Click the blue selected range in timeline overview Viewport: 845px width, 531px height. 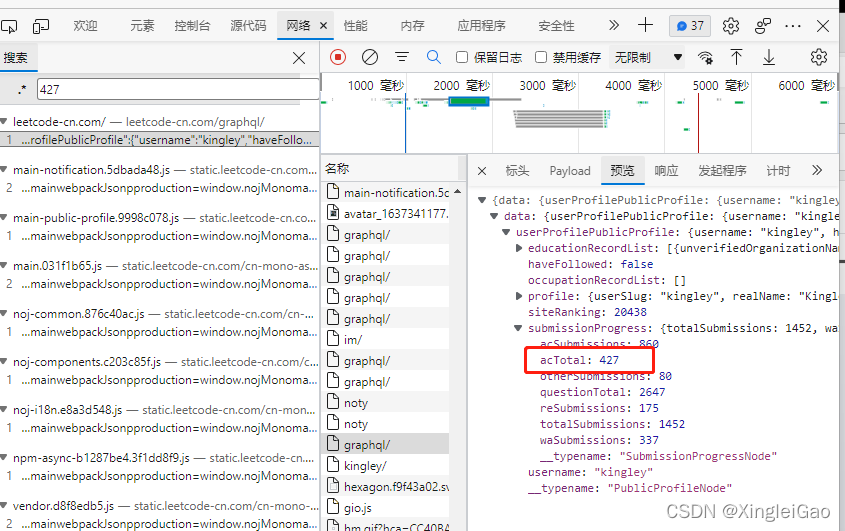click(468, 101)
